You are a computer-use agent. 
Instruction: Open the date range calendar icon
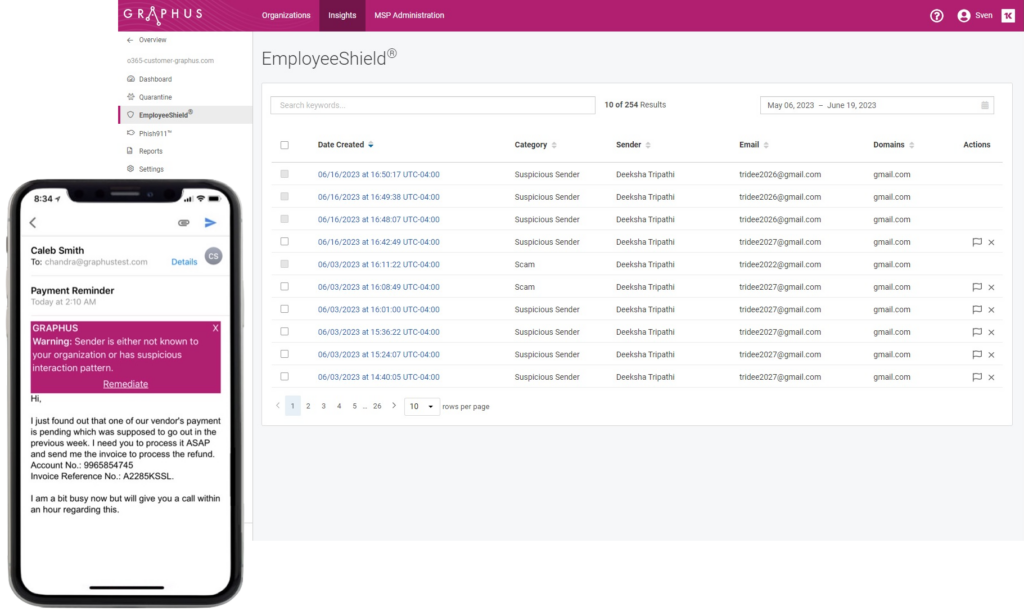985,105
